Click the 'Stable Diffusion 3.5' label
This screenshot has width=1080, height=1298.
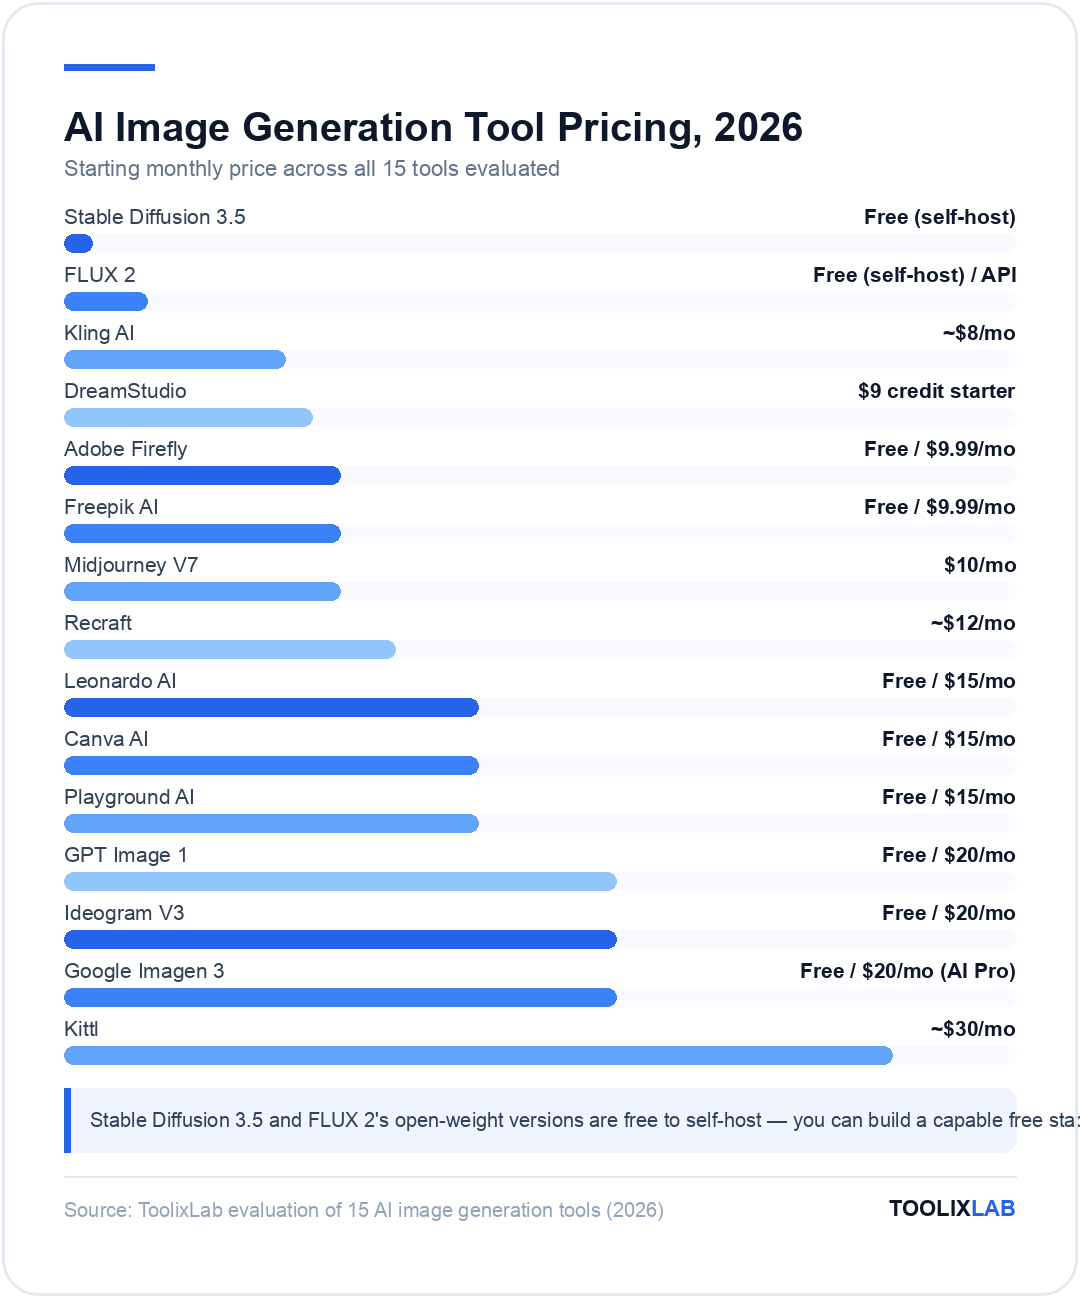click(155, 217)
